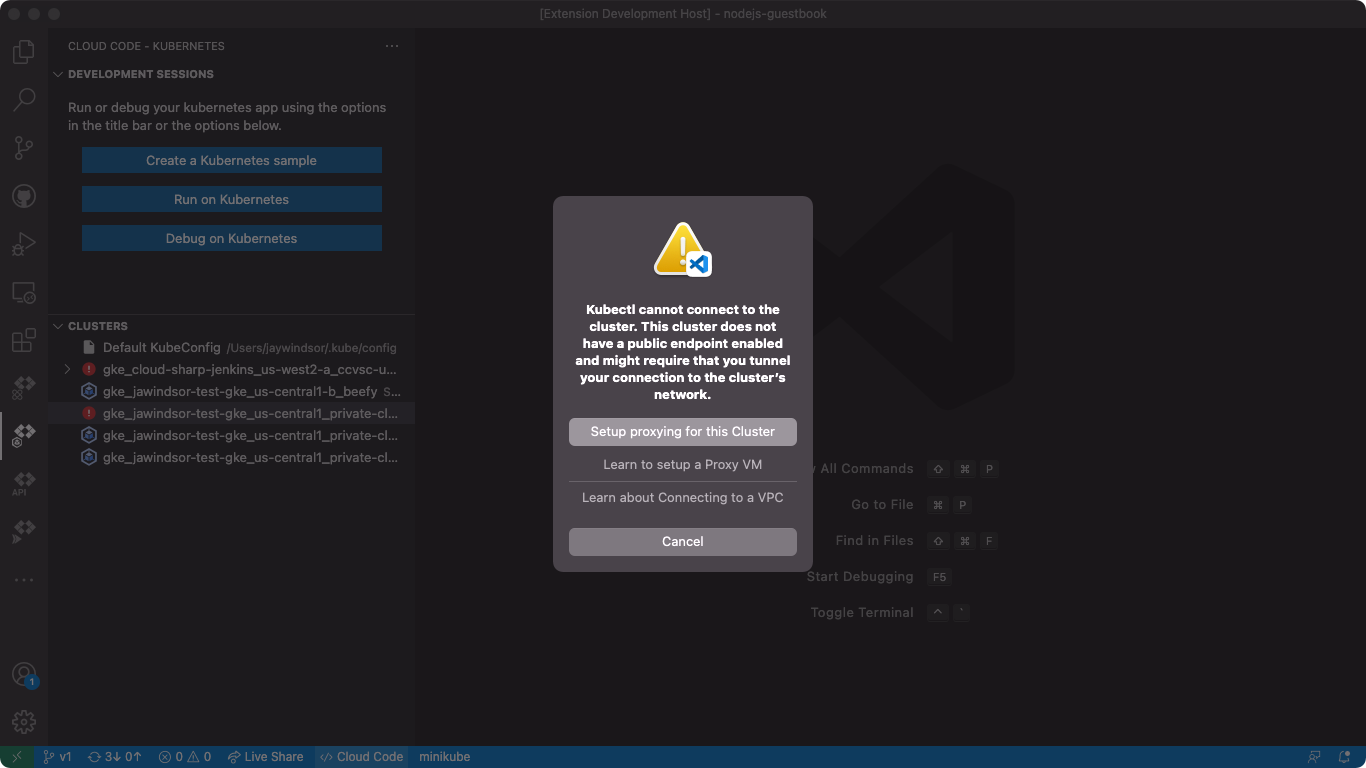Click the warning icon in the dialog

[x=682, y=249]
